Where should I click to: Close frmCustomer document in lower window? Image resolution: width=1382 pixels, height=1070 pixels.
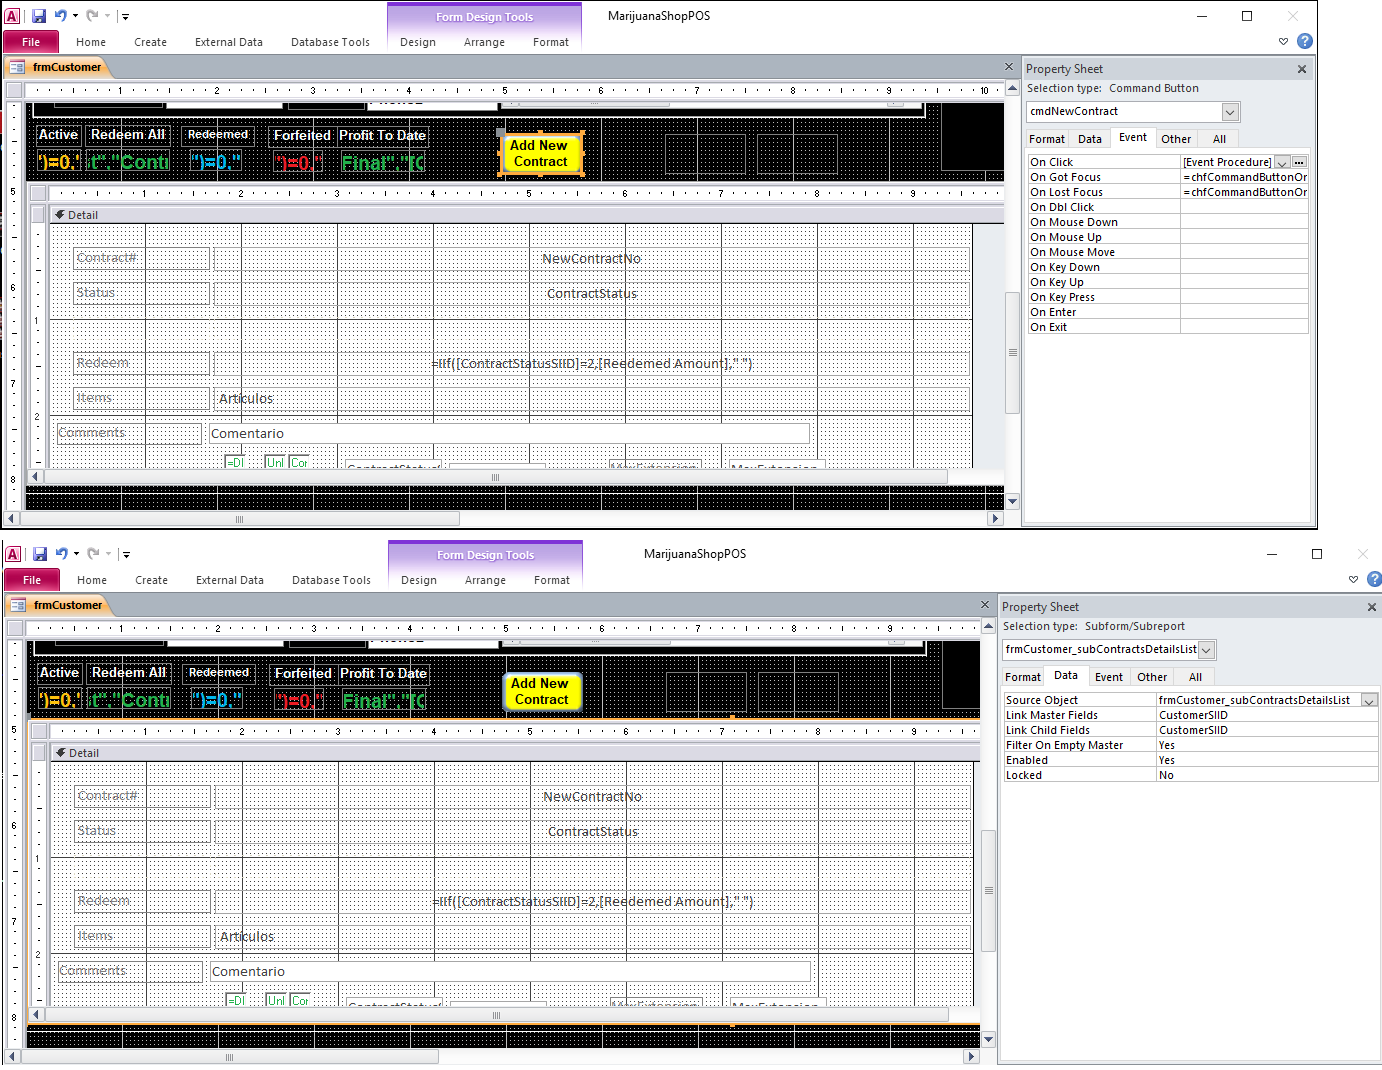[x=985, y=605]
